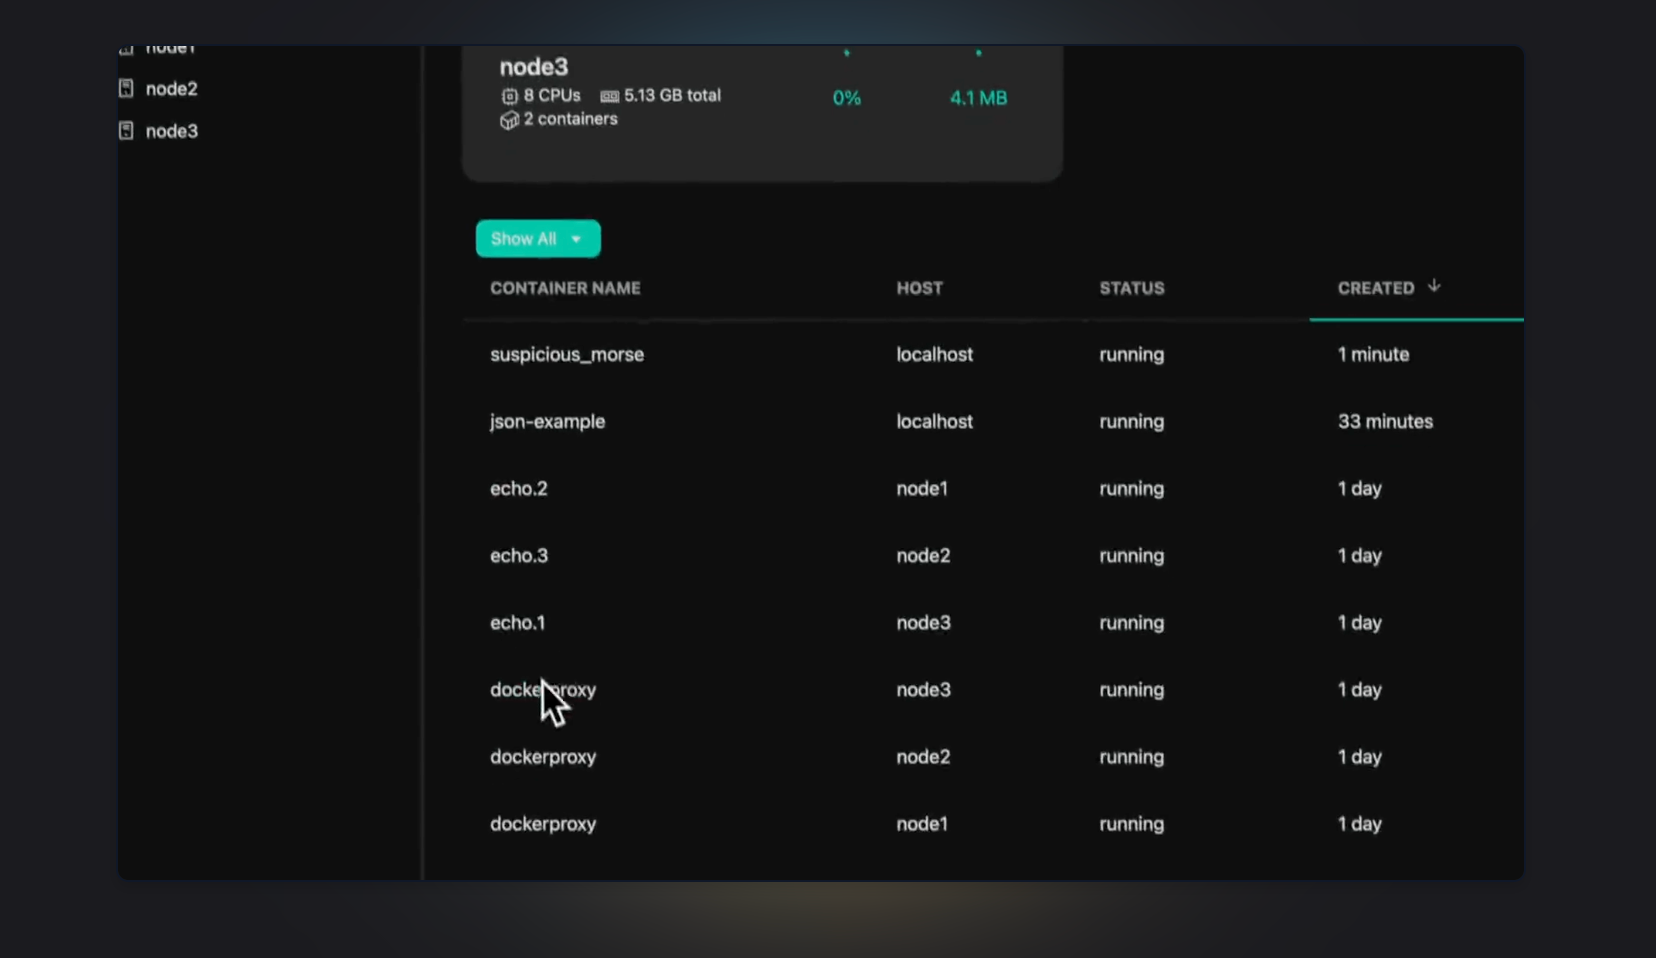Sort table by Host column

coord(919,288)
